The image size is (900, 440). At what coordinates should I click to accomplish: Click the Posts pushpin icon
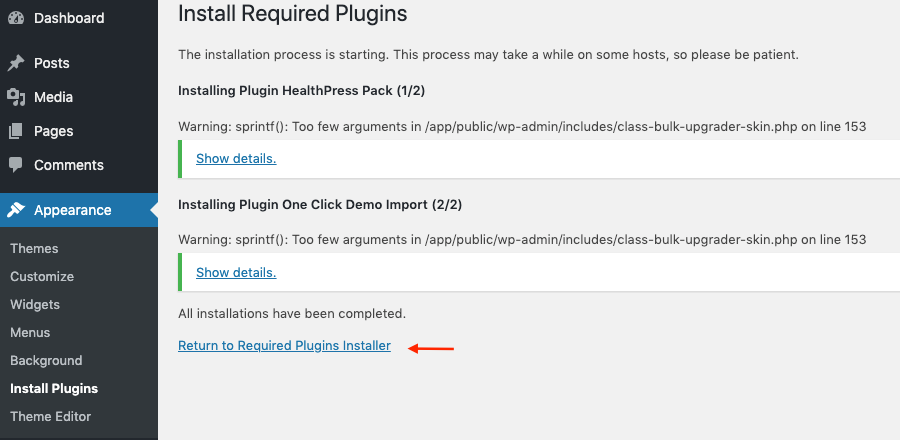[x=16, y=63]
